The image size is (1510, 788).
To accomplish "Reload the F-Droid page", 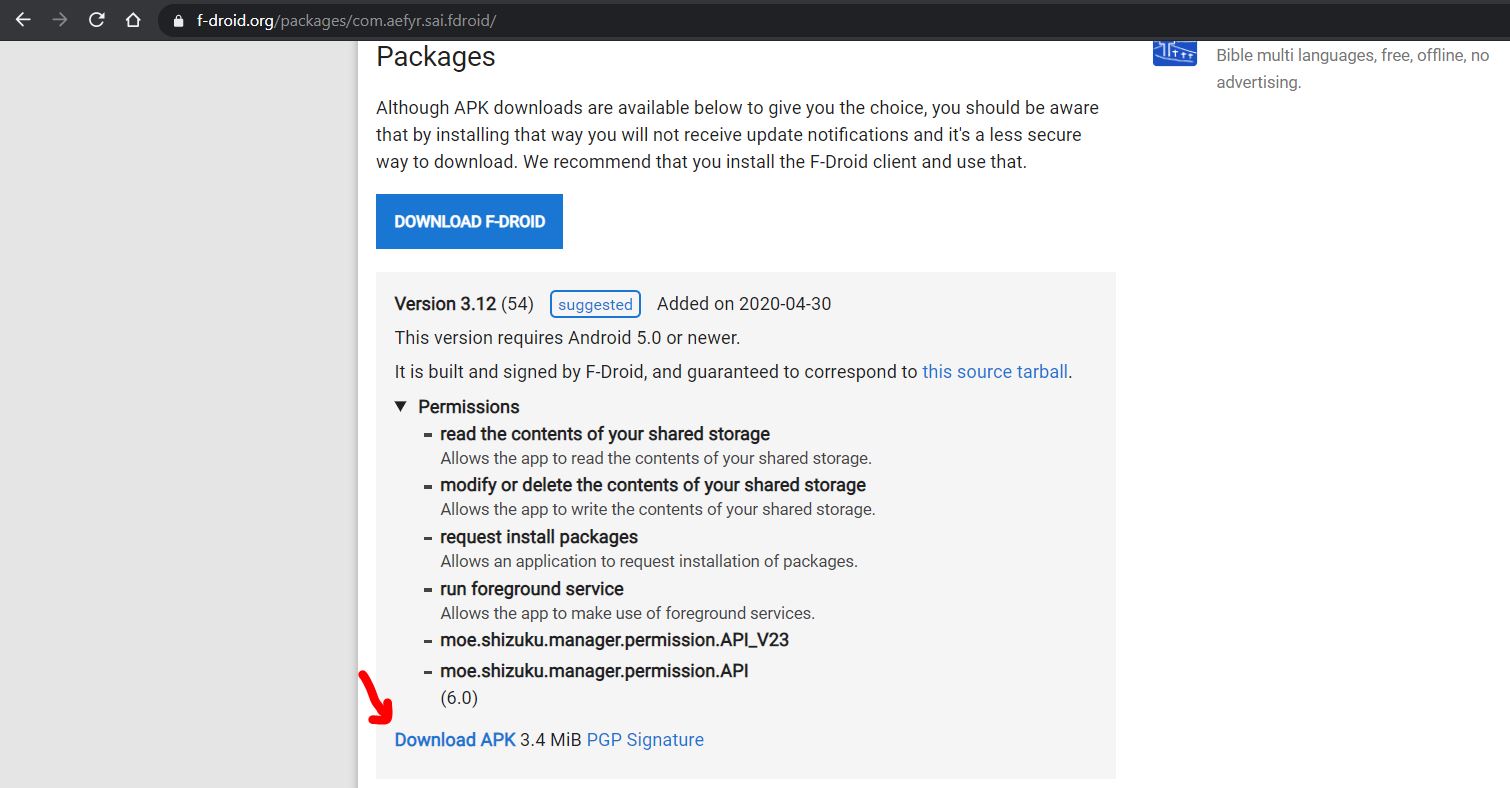I will [97, 20].
